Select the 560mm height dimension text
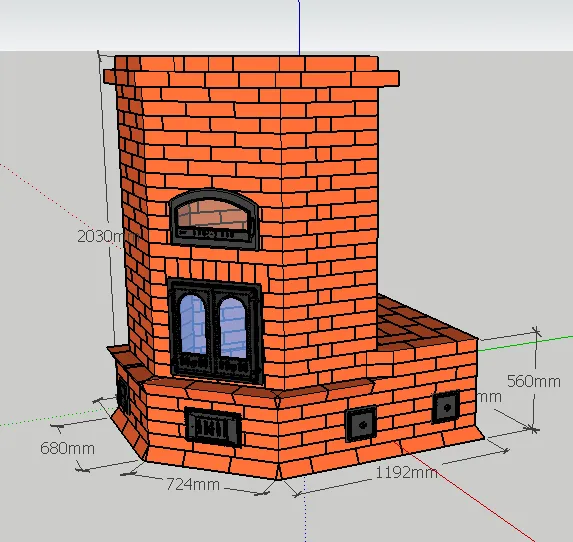 (x=534, y=382)
